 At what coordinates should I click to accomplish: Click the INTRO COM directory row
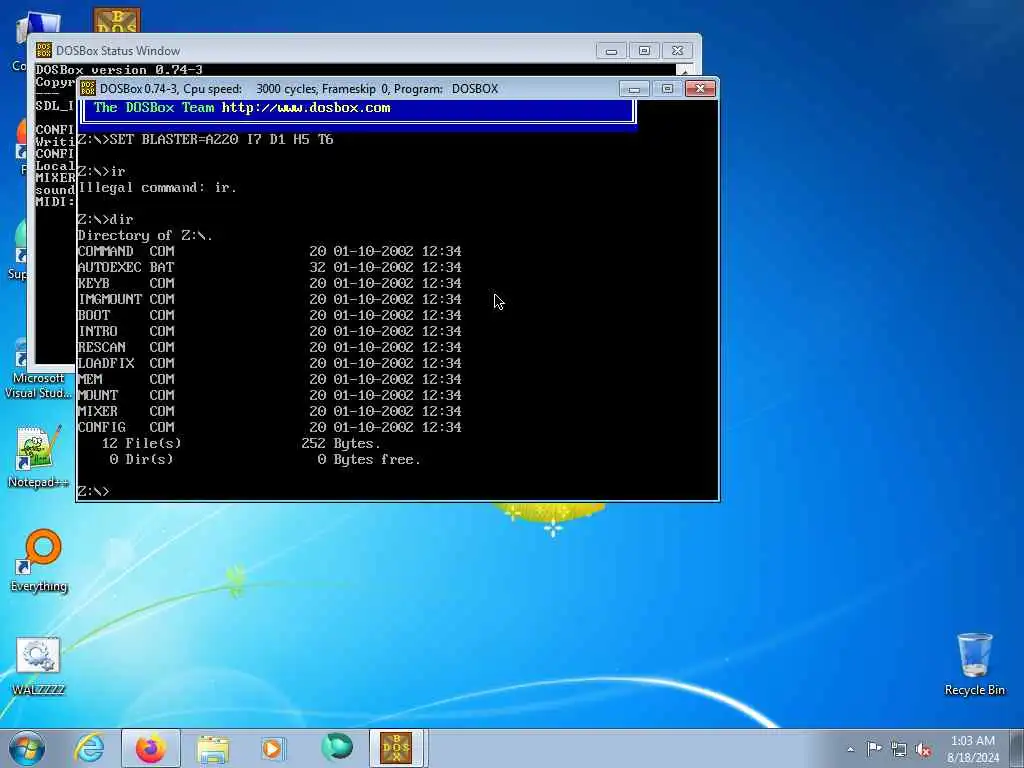pyautogui.click(x=269, y=331)
